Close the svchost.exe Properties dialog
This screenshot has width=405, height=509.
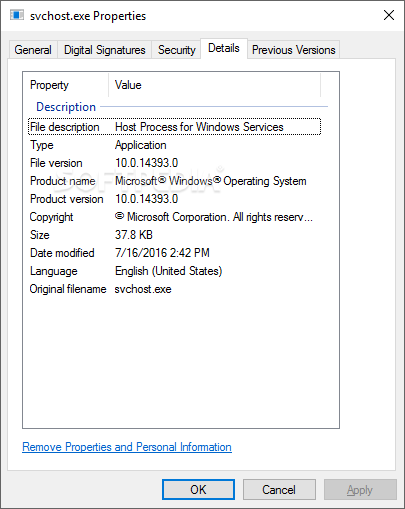tap(389, 15)
